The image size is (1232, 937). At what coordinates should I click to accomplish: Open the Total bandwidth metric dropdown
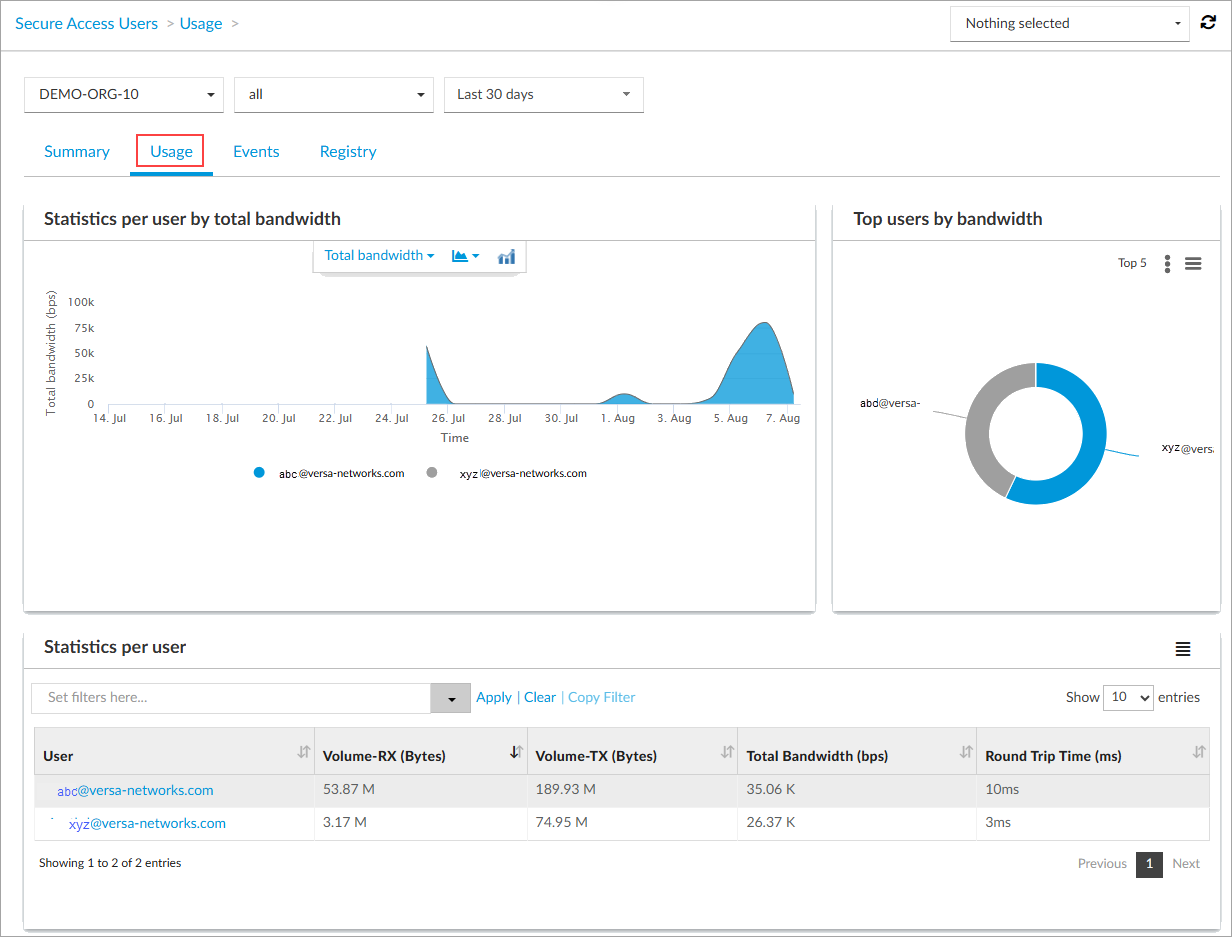379,256
